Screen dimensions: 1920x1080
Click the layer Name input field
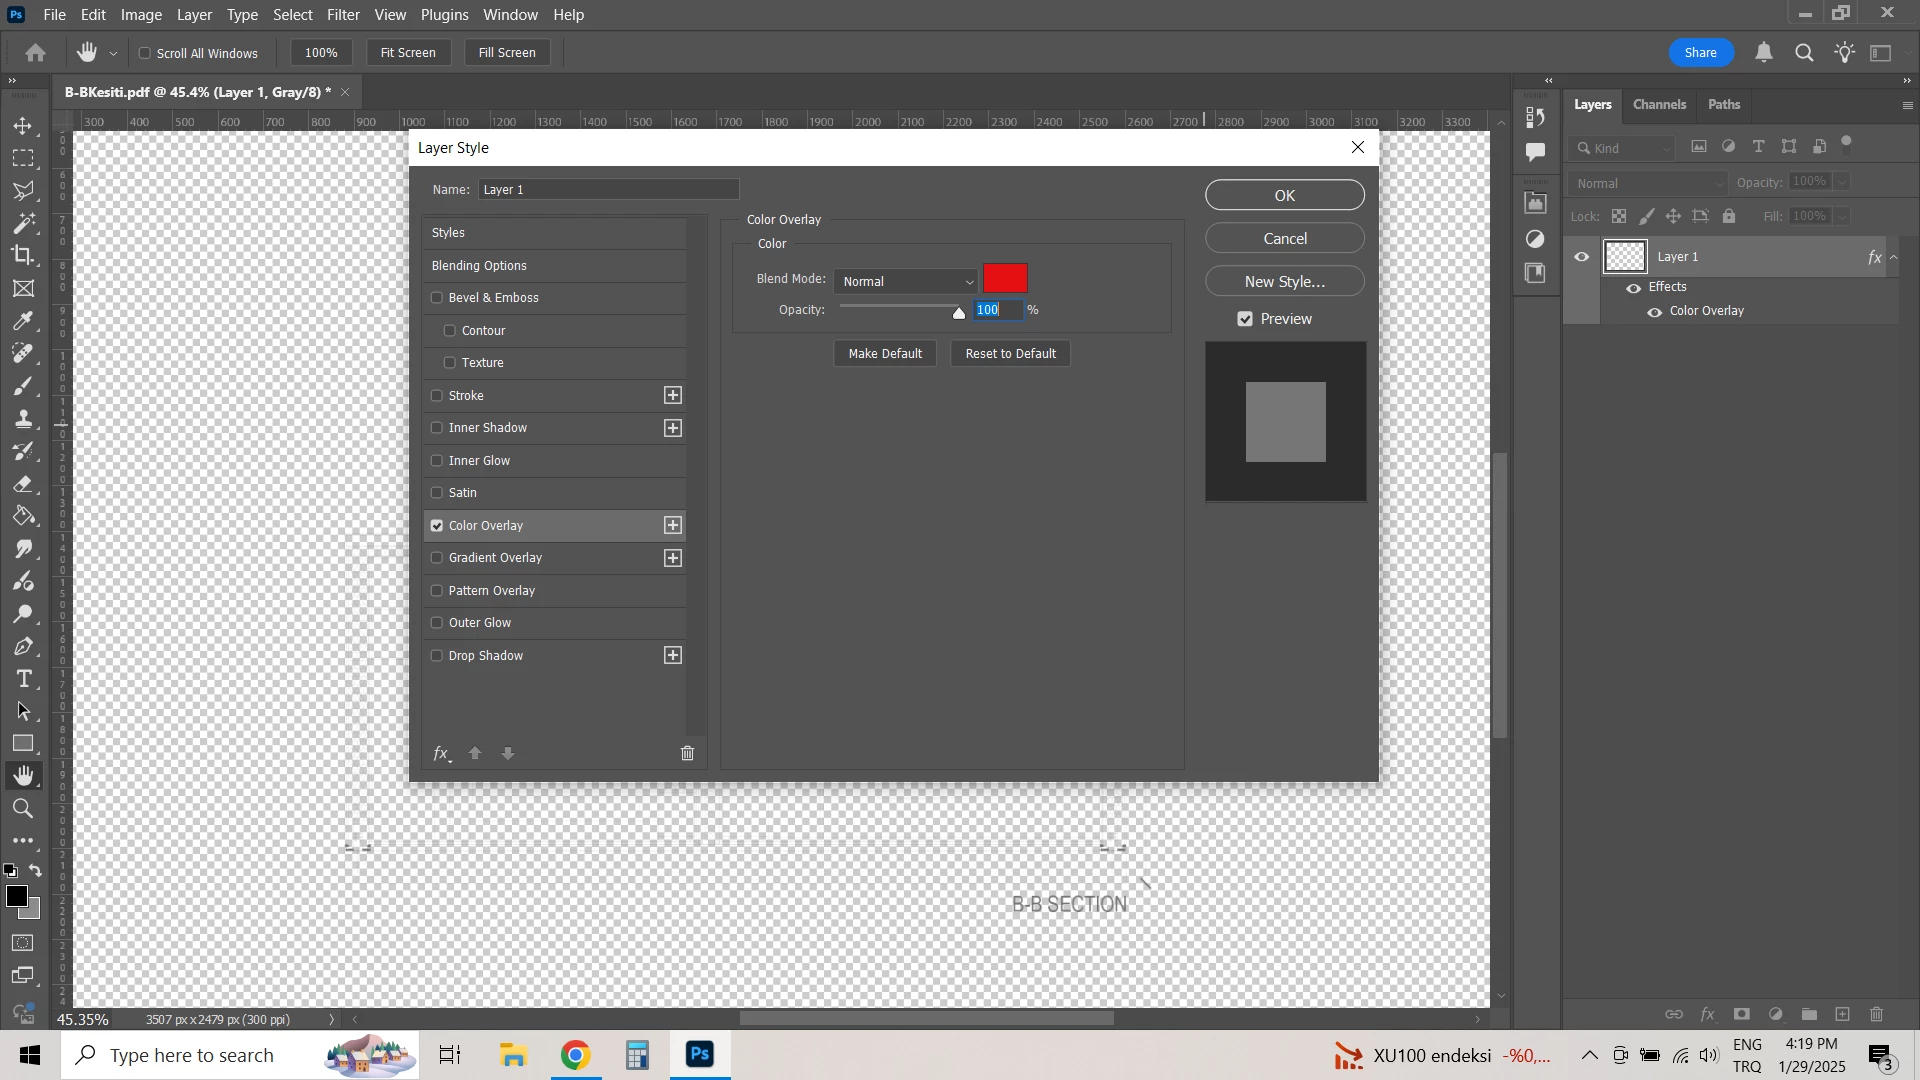click(x=609, y=190)
